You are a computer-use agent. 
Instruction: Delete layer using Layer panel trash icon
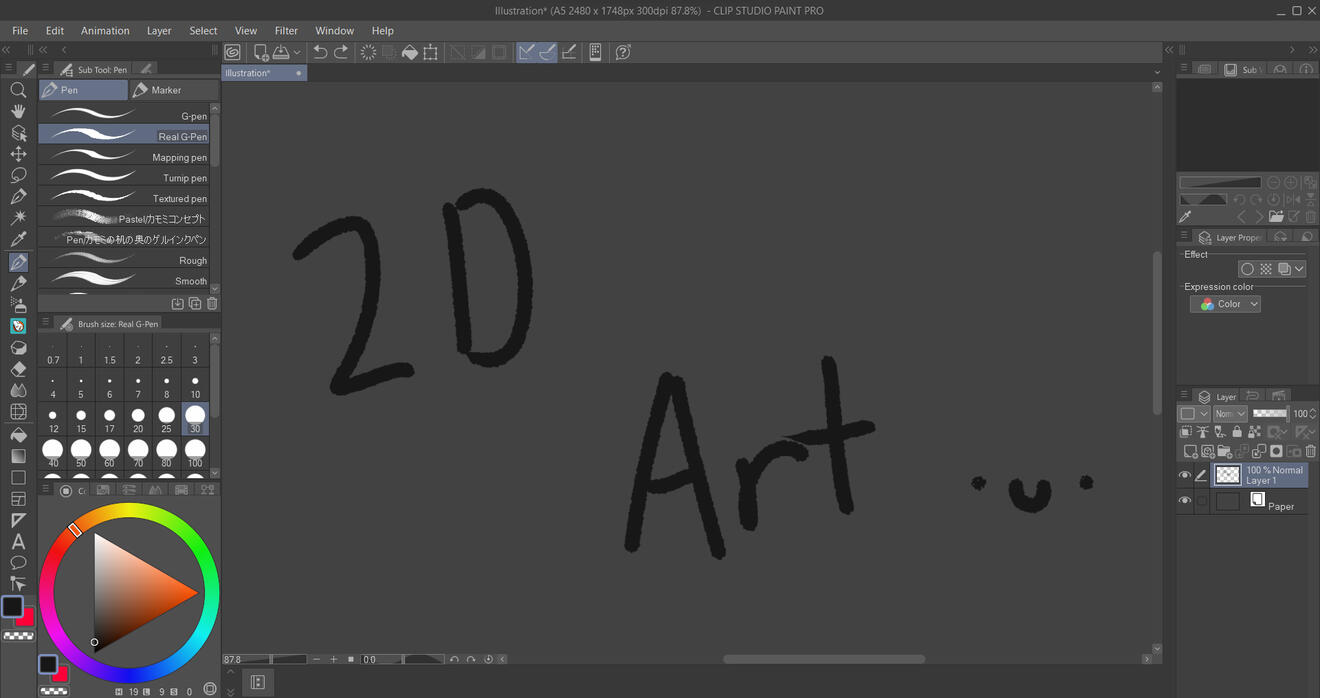tap(1310, 452)
